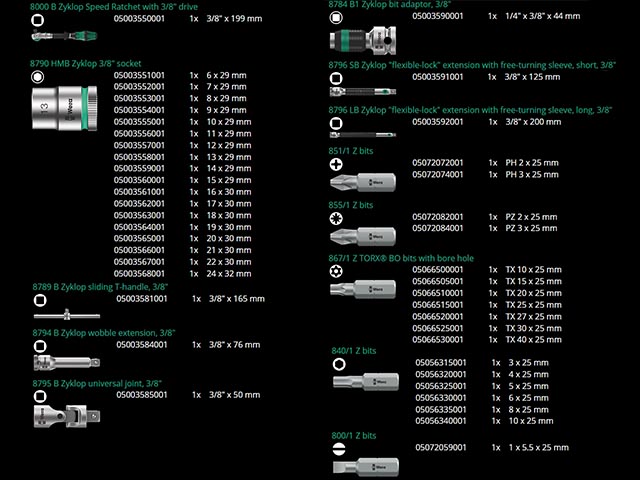Image resolution: width=640 pixels, height=480 pixels.
Task: Click the heading 8794 B Zyklop wobble extension
Action: click(104, 333)
